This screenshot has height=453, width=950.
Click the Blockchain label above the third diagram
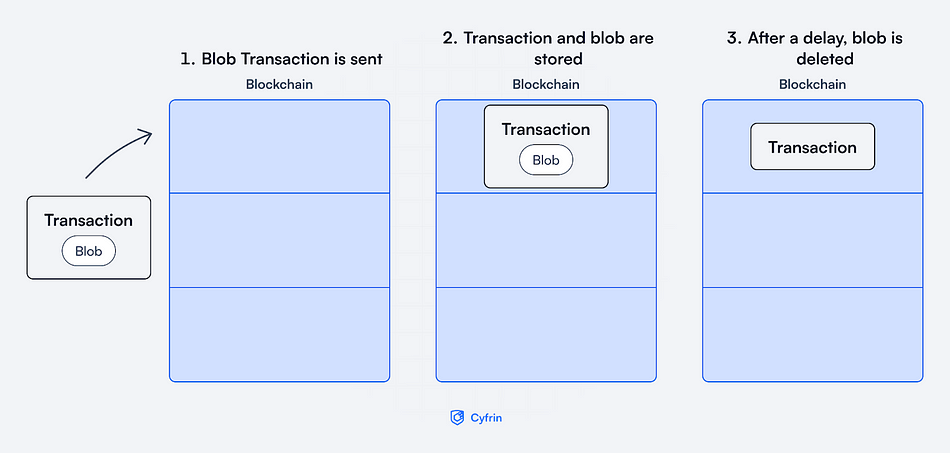pos(812,84)
